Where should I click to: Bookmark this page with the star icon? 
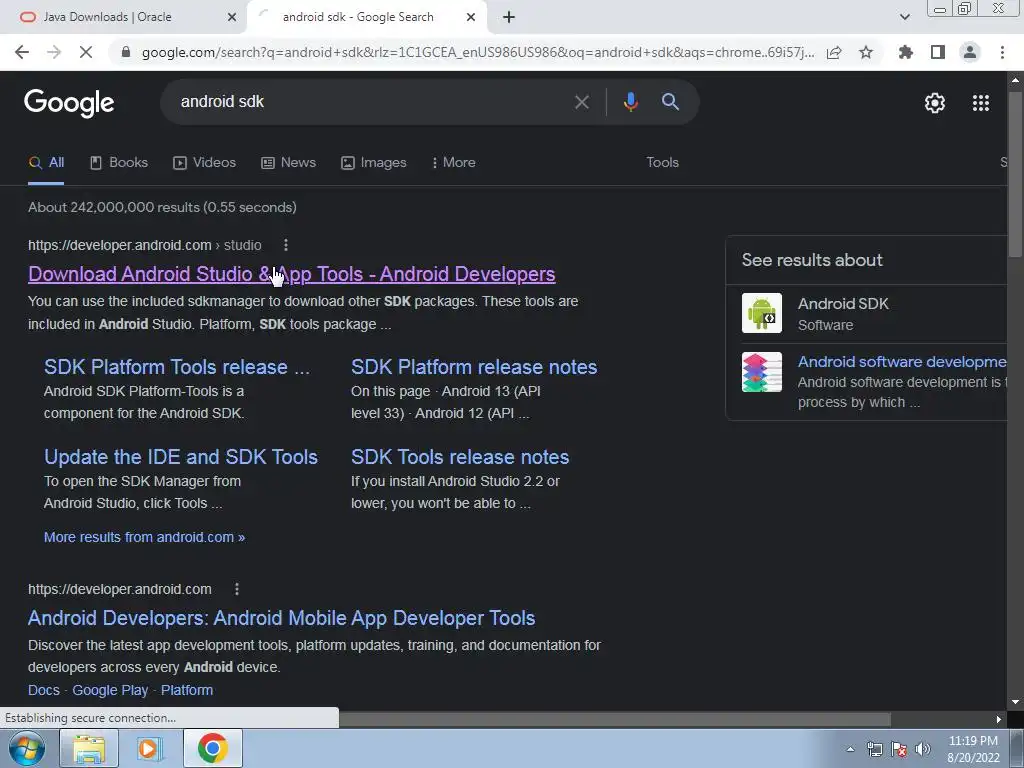[x=866, y=52]
